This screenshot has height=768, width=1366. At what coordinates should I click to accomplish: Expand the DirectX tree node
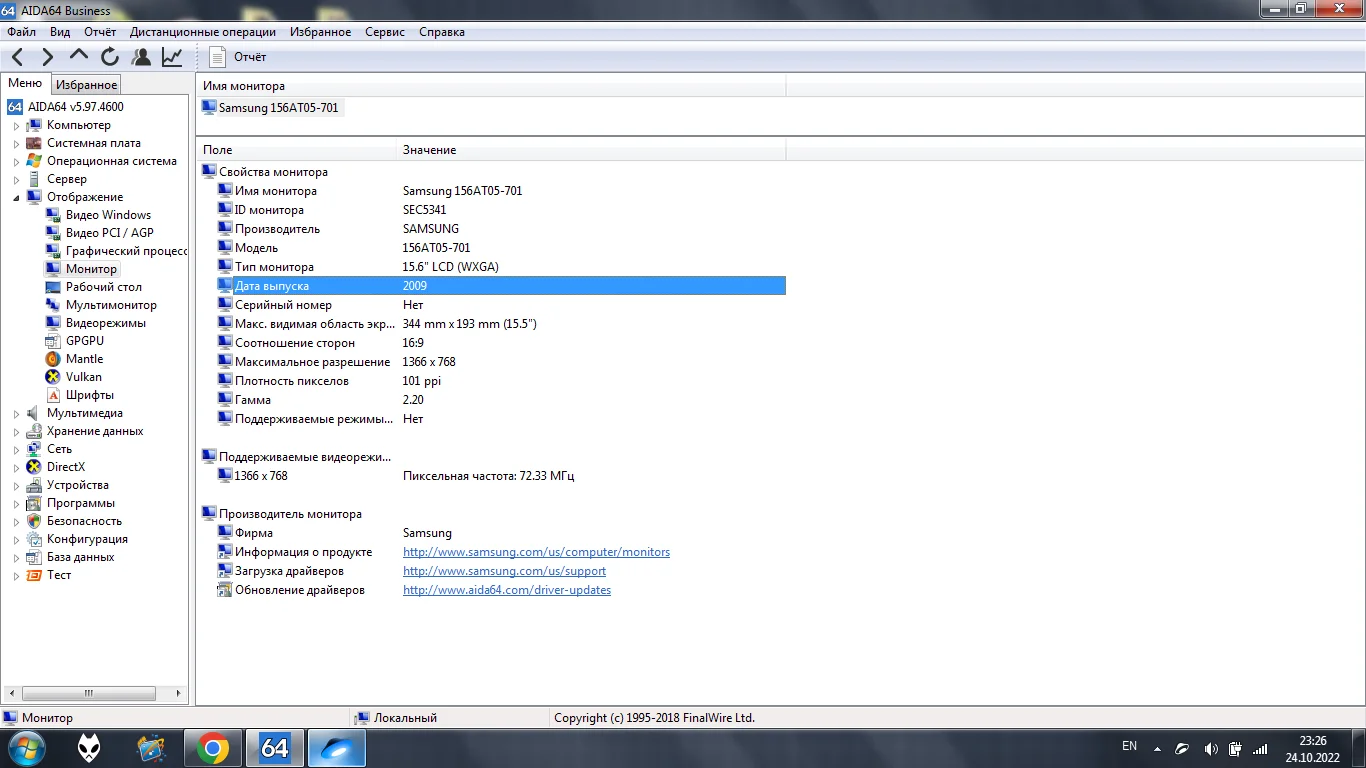pos(16,468)
